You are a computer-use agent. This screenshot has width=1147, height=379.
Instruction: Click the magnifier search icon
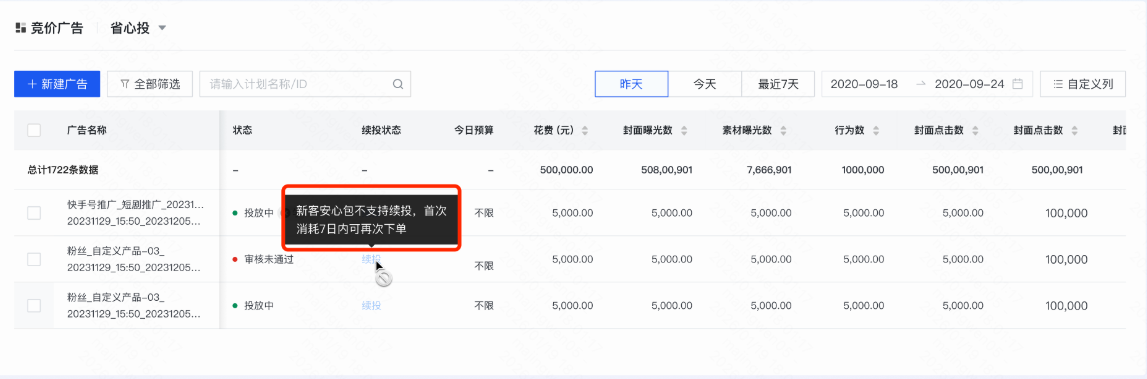tap(398, 84)
